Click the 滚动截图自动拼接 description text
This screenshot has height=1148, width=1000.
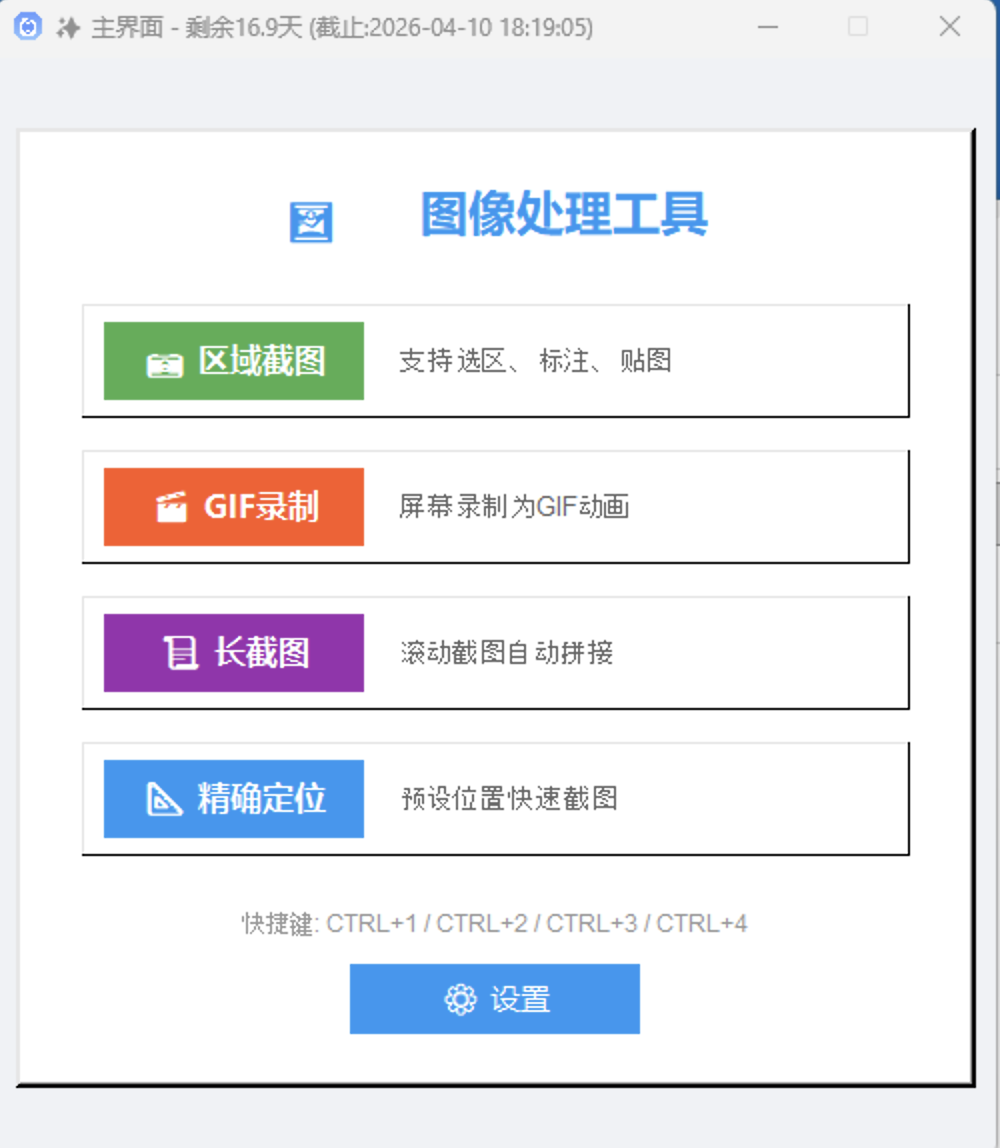point(506,653)
